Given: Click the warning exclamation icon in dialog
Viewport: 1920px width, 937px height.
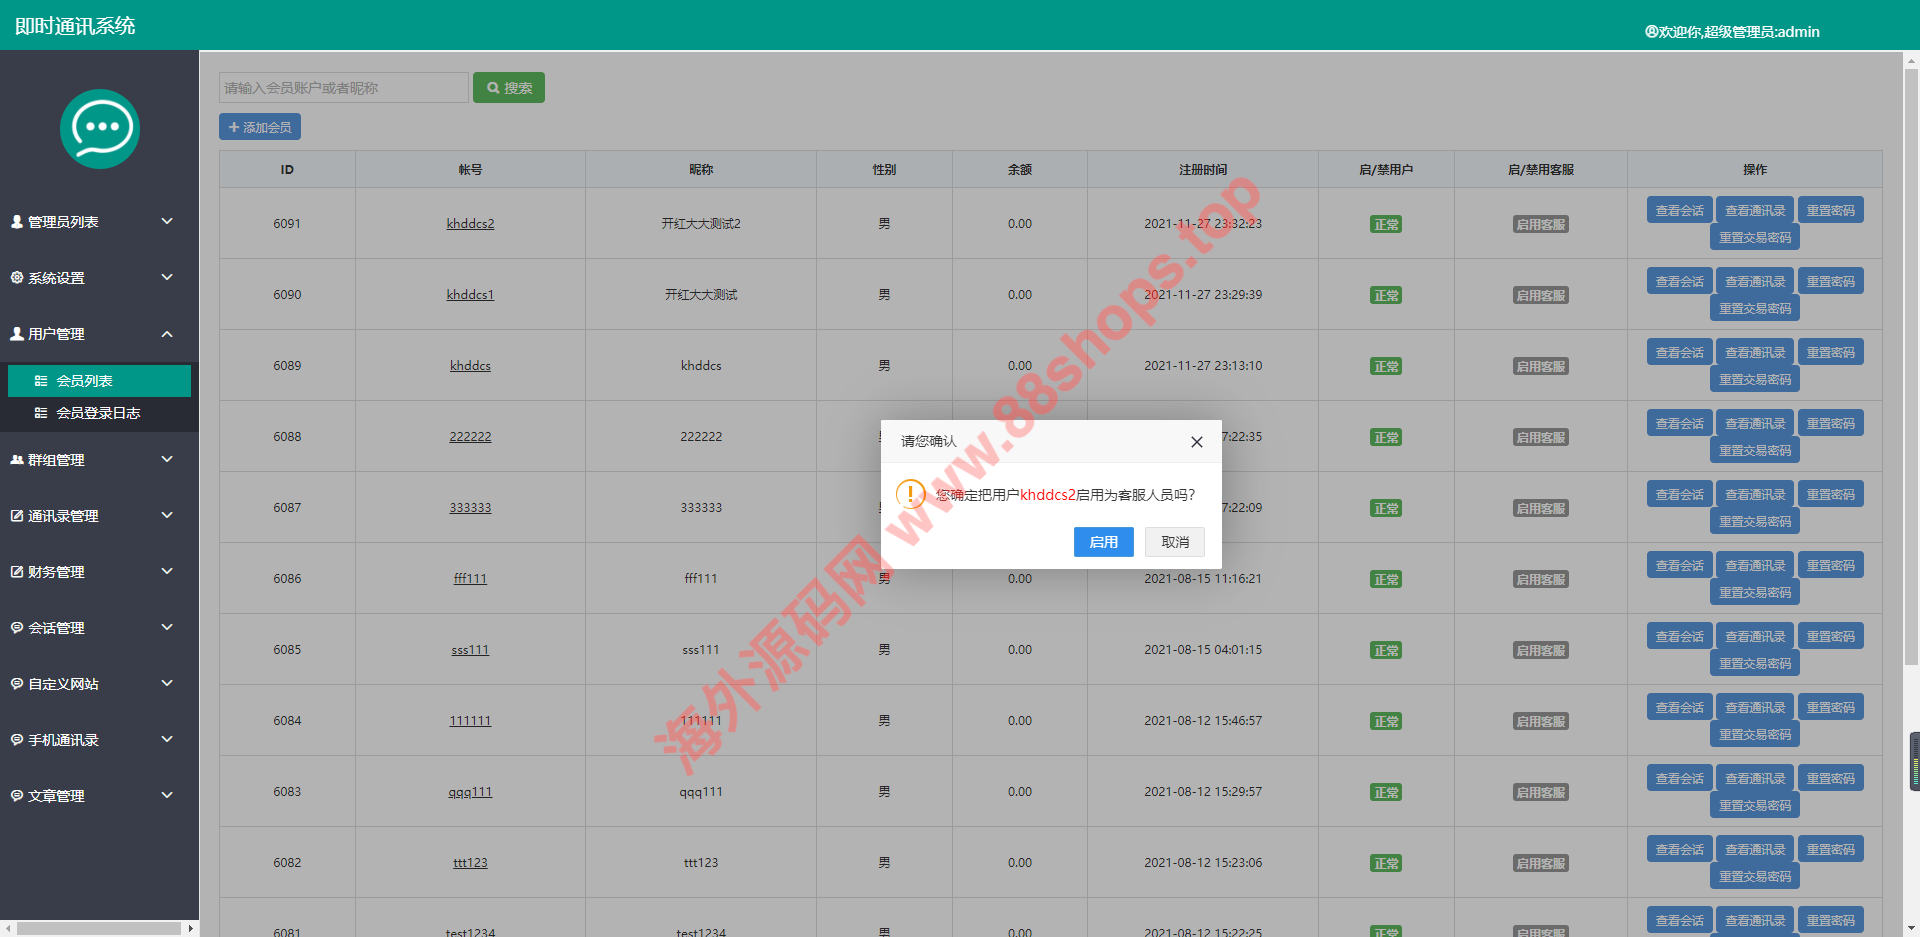Looking at the screenshot, I should [910, 494].
